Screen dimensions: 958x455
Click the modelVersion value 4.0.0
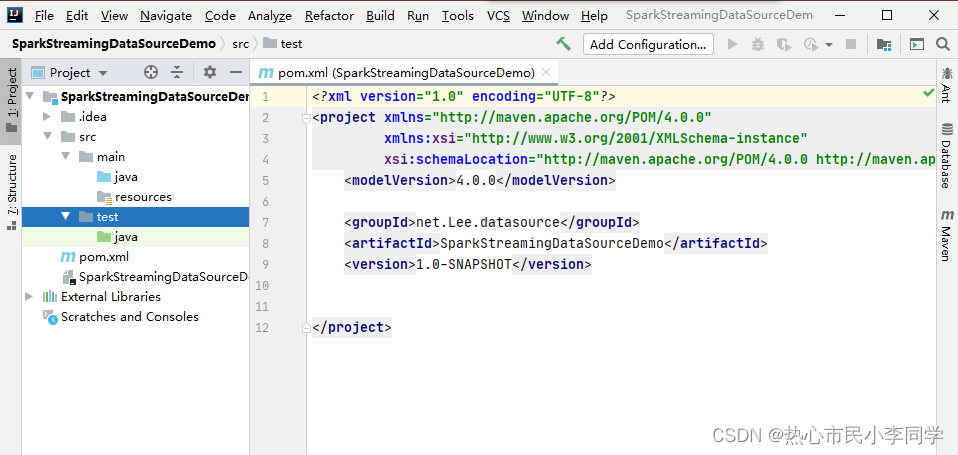(x=476, y=181)
